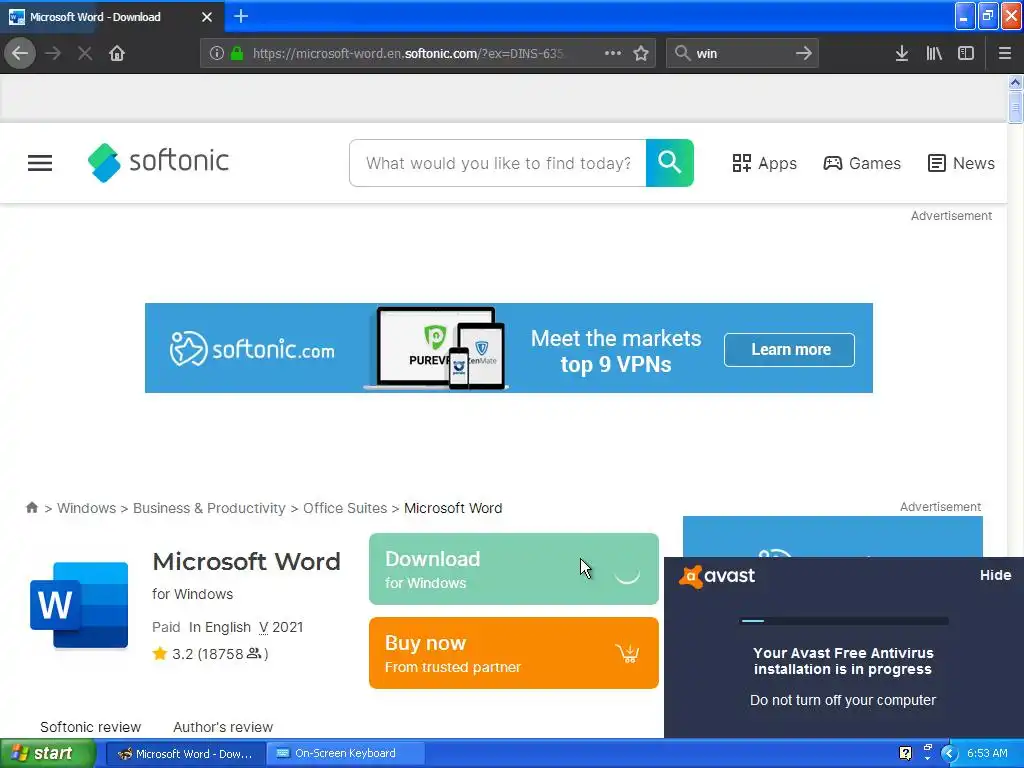Open a new tab with plus button

241,16
